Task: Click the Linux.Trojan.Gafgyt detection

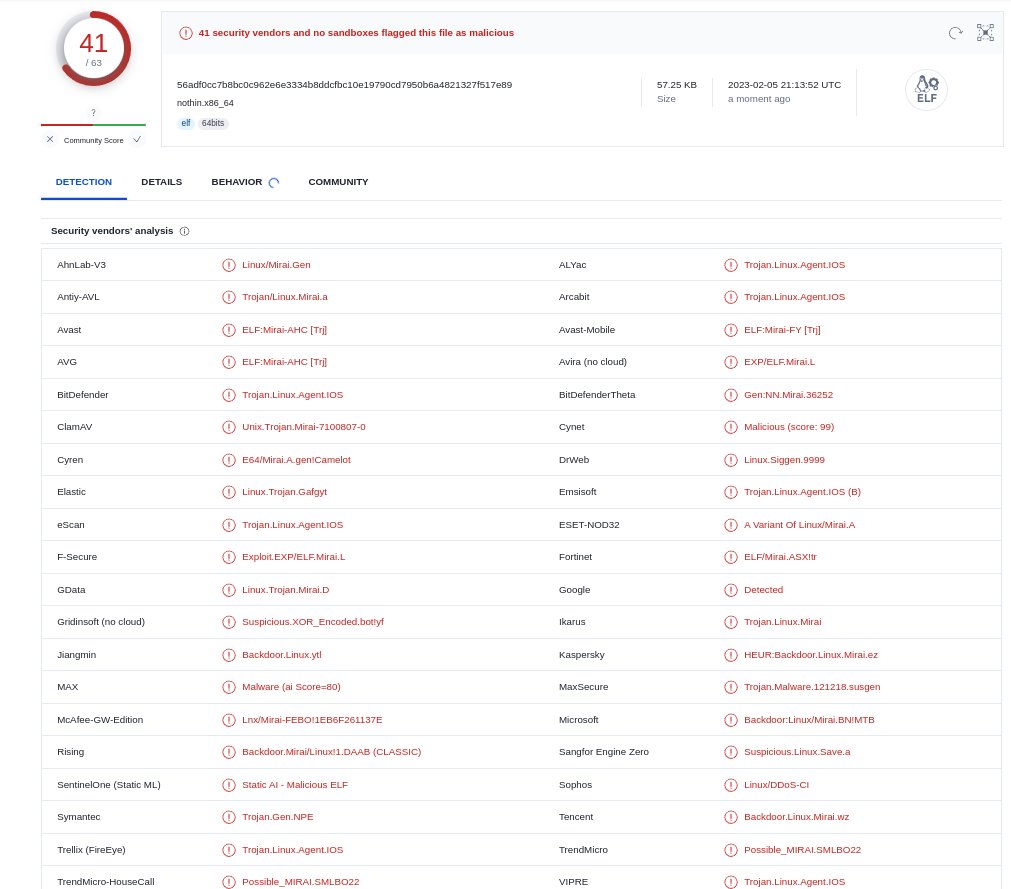Action: click(284, 492)
